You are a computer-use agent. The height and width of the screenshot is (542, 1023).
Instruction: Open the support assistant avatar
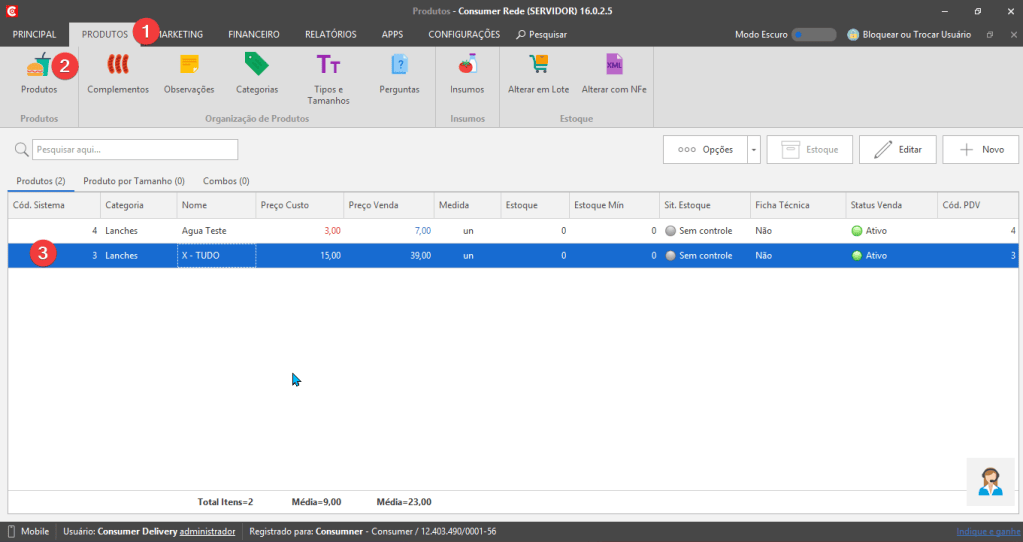pyautogui.click(x=990, y=482)
